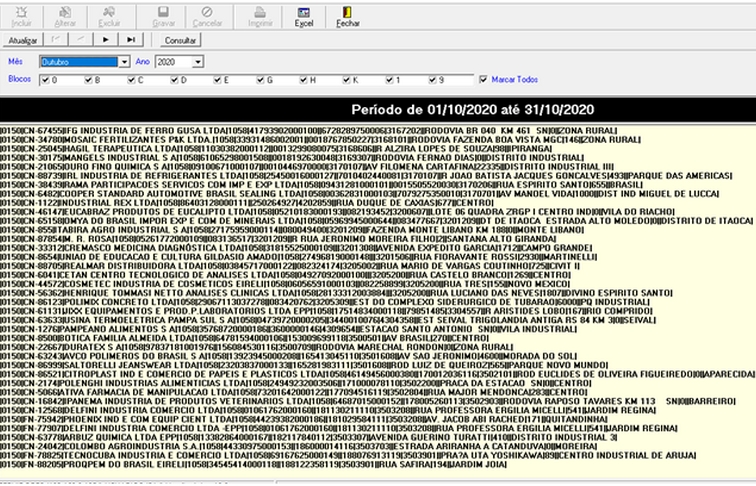Select the Outubro month field
The width and height of the screenshot is (756, 486).
pos(79,62)
